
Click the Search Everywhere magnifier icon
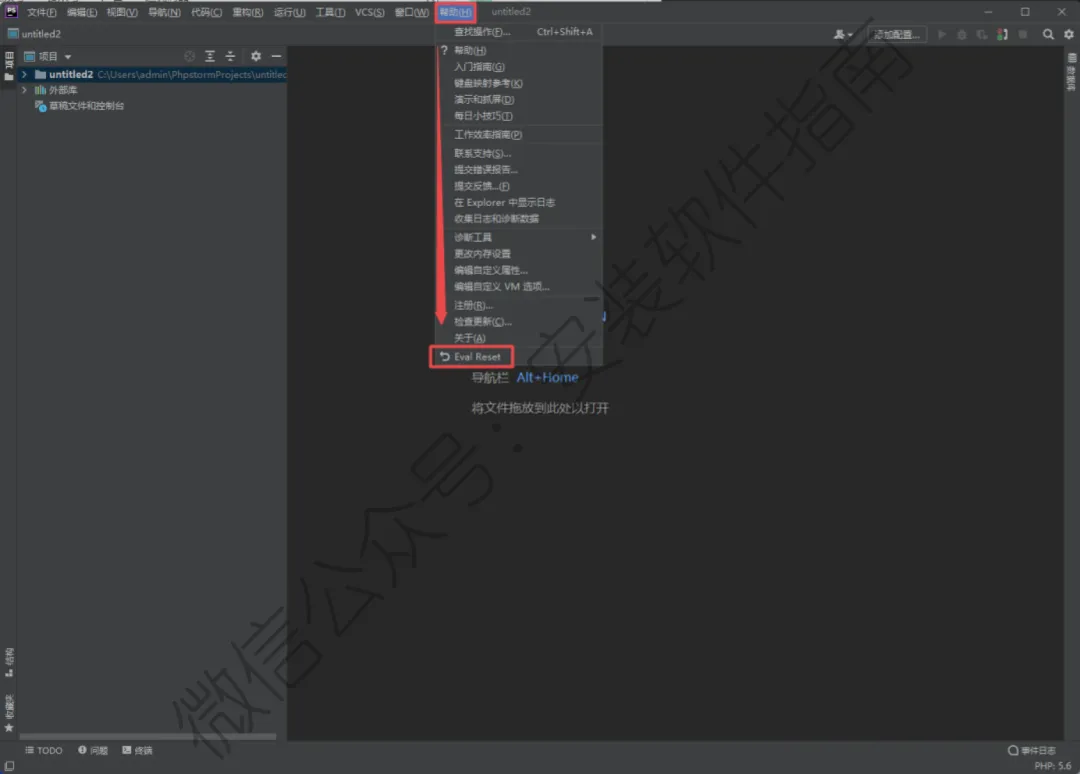[1048, 34]
